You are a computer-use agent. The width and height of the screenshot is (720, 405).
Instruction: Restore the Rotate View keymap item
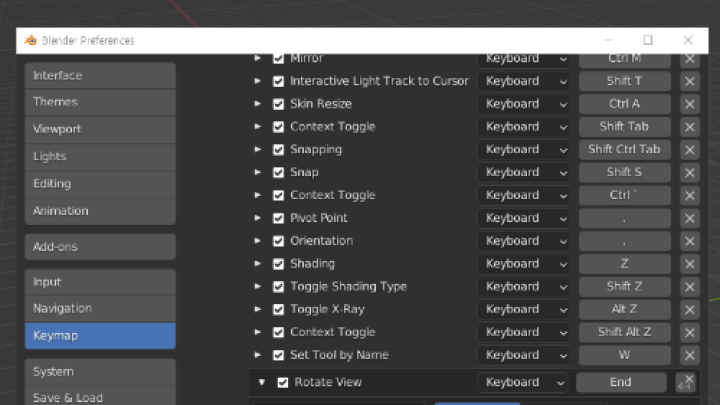[686, 382]
